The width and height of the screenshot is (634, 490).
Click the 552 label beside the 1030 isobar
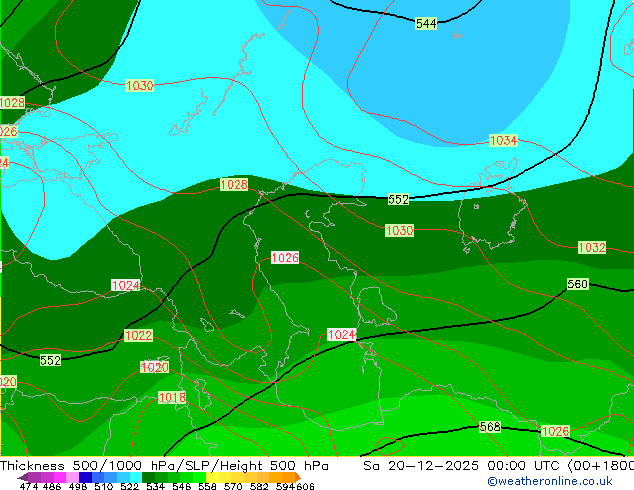398,199
